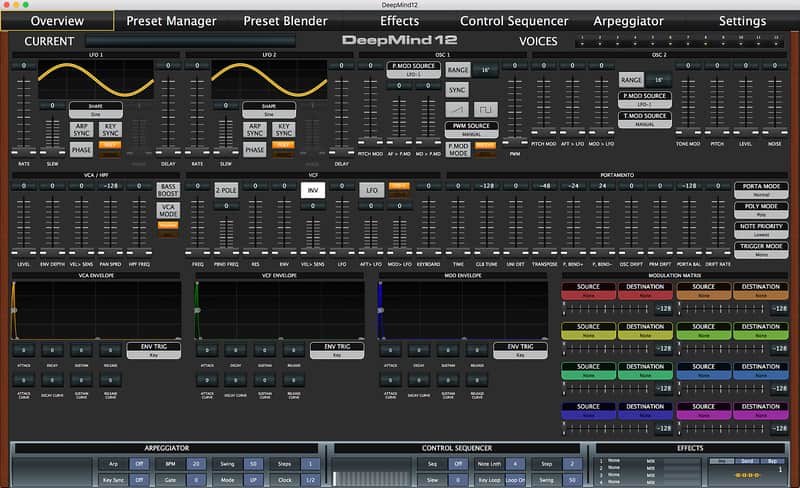The height and width of the screenshot is (488, 800).
Task: Toggle the LFO 2 PHASE button
Action: click(255, 150)
